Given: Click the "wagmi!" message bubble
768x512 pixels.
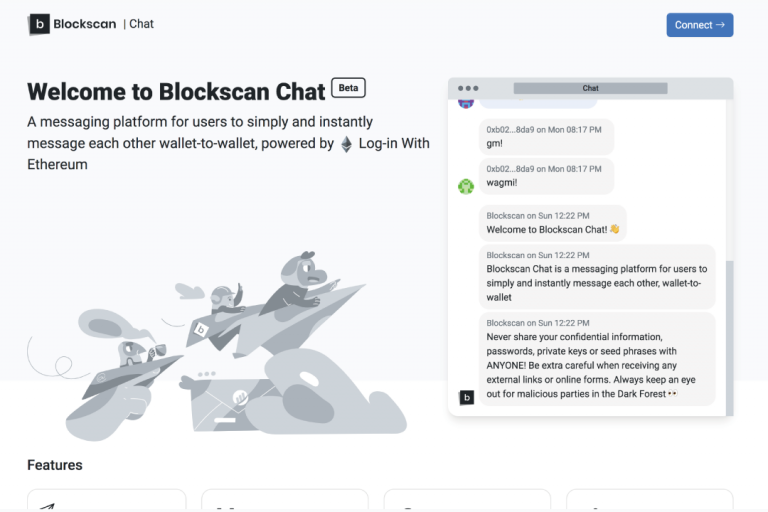Looking at the screenshot, I should click(546, 176).
